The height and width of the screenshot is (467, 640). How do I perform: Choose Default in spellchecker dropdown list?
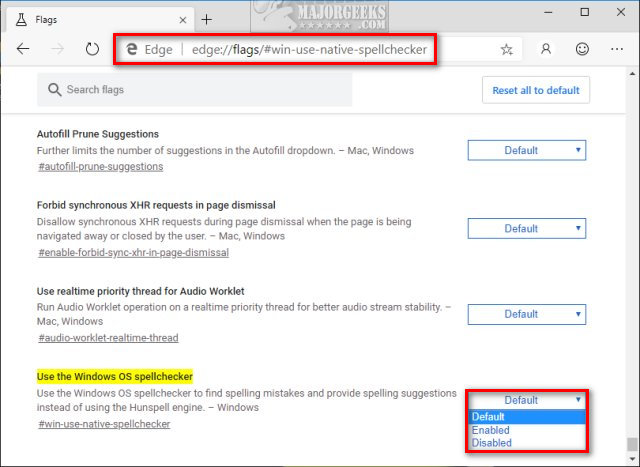527,417
